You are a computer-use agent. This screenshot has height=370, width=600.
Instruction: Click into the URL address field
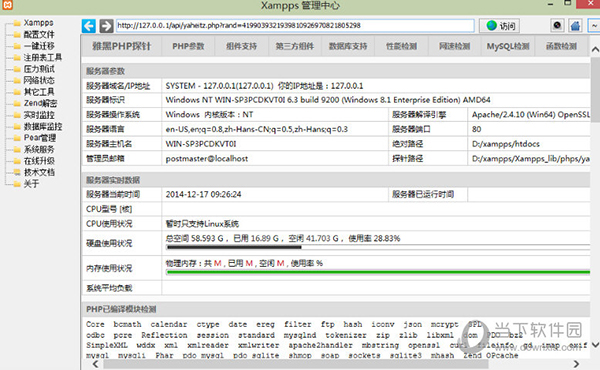(295, 26)
